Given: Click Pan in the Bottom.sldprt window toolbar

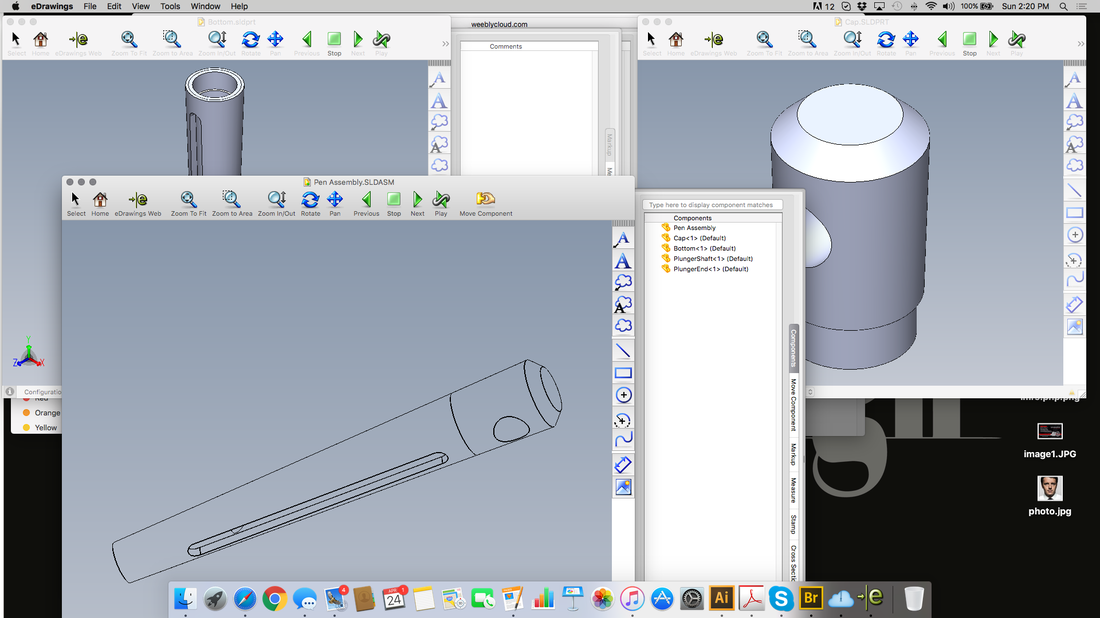Looking at the screenshot, I should [x=275, y=43].
